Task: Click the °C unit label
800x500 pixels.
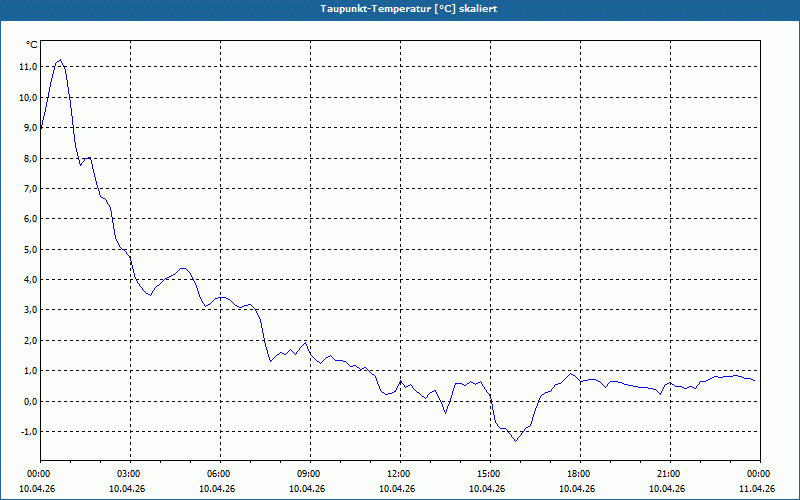Action: (32, 45)
